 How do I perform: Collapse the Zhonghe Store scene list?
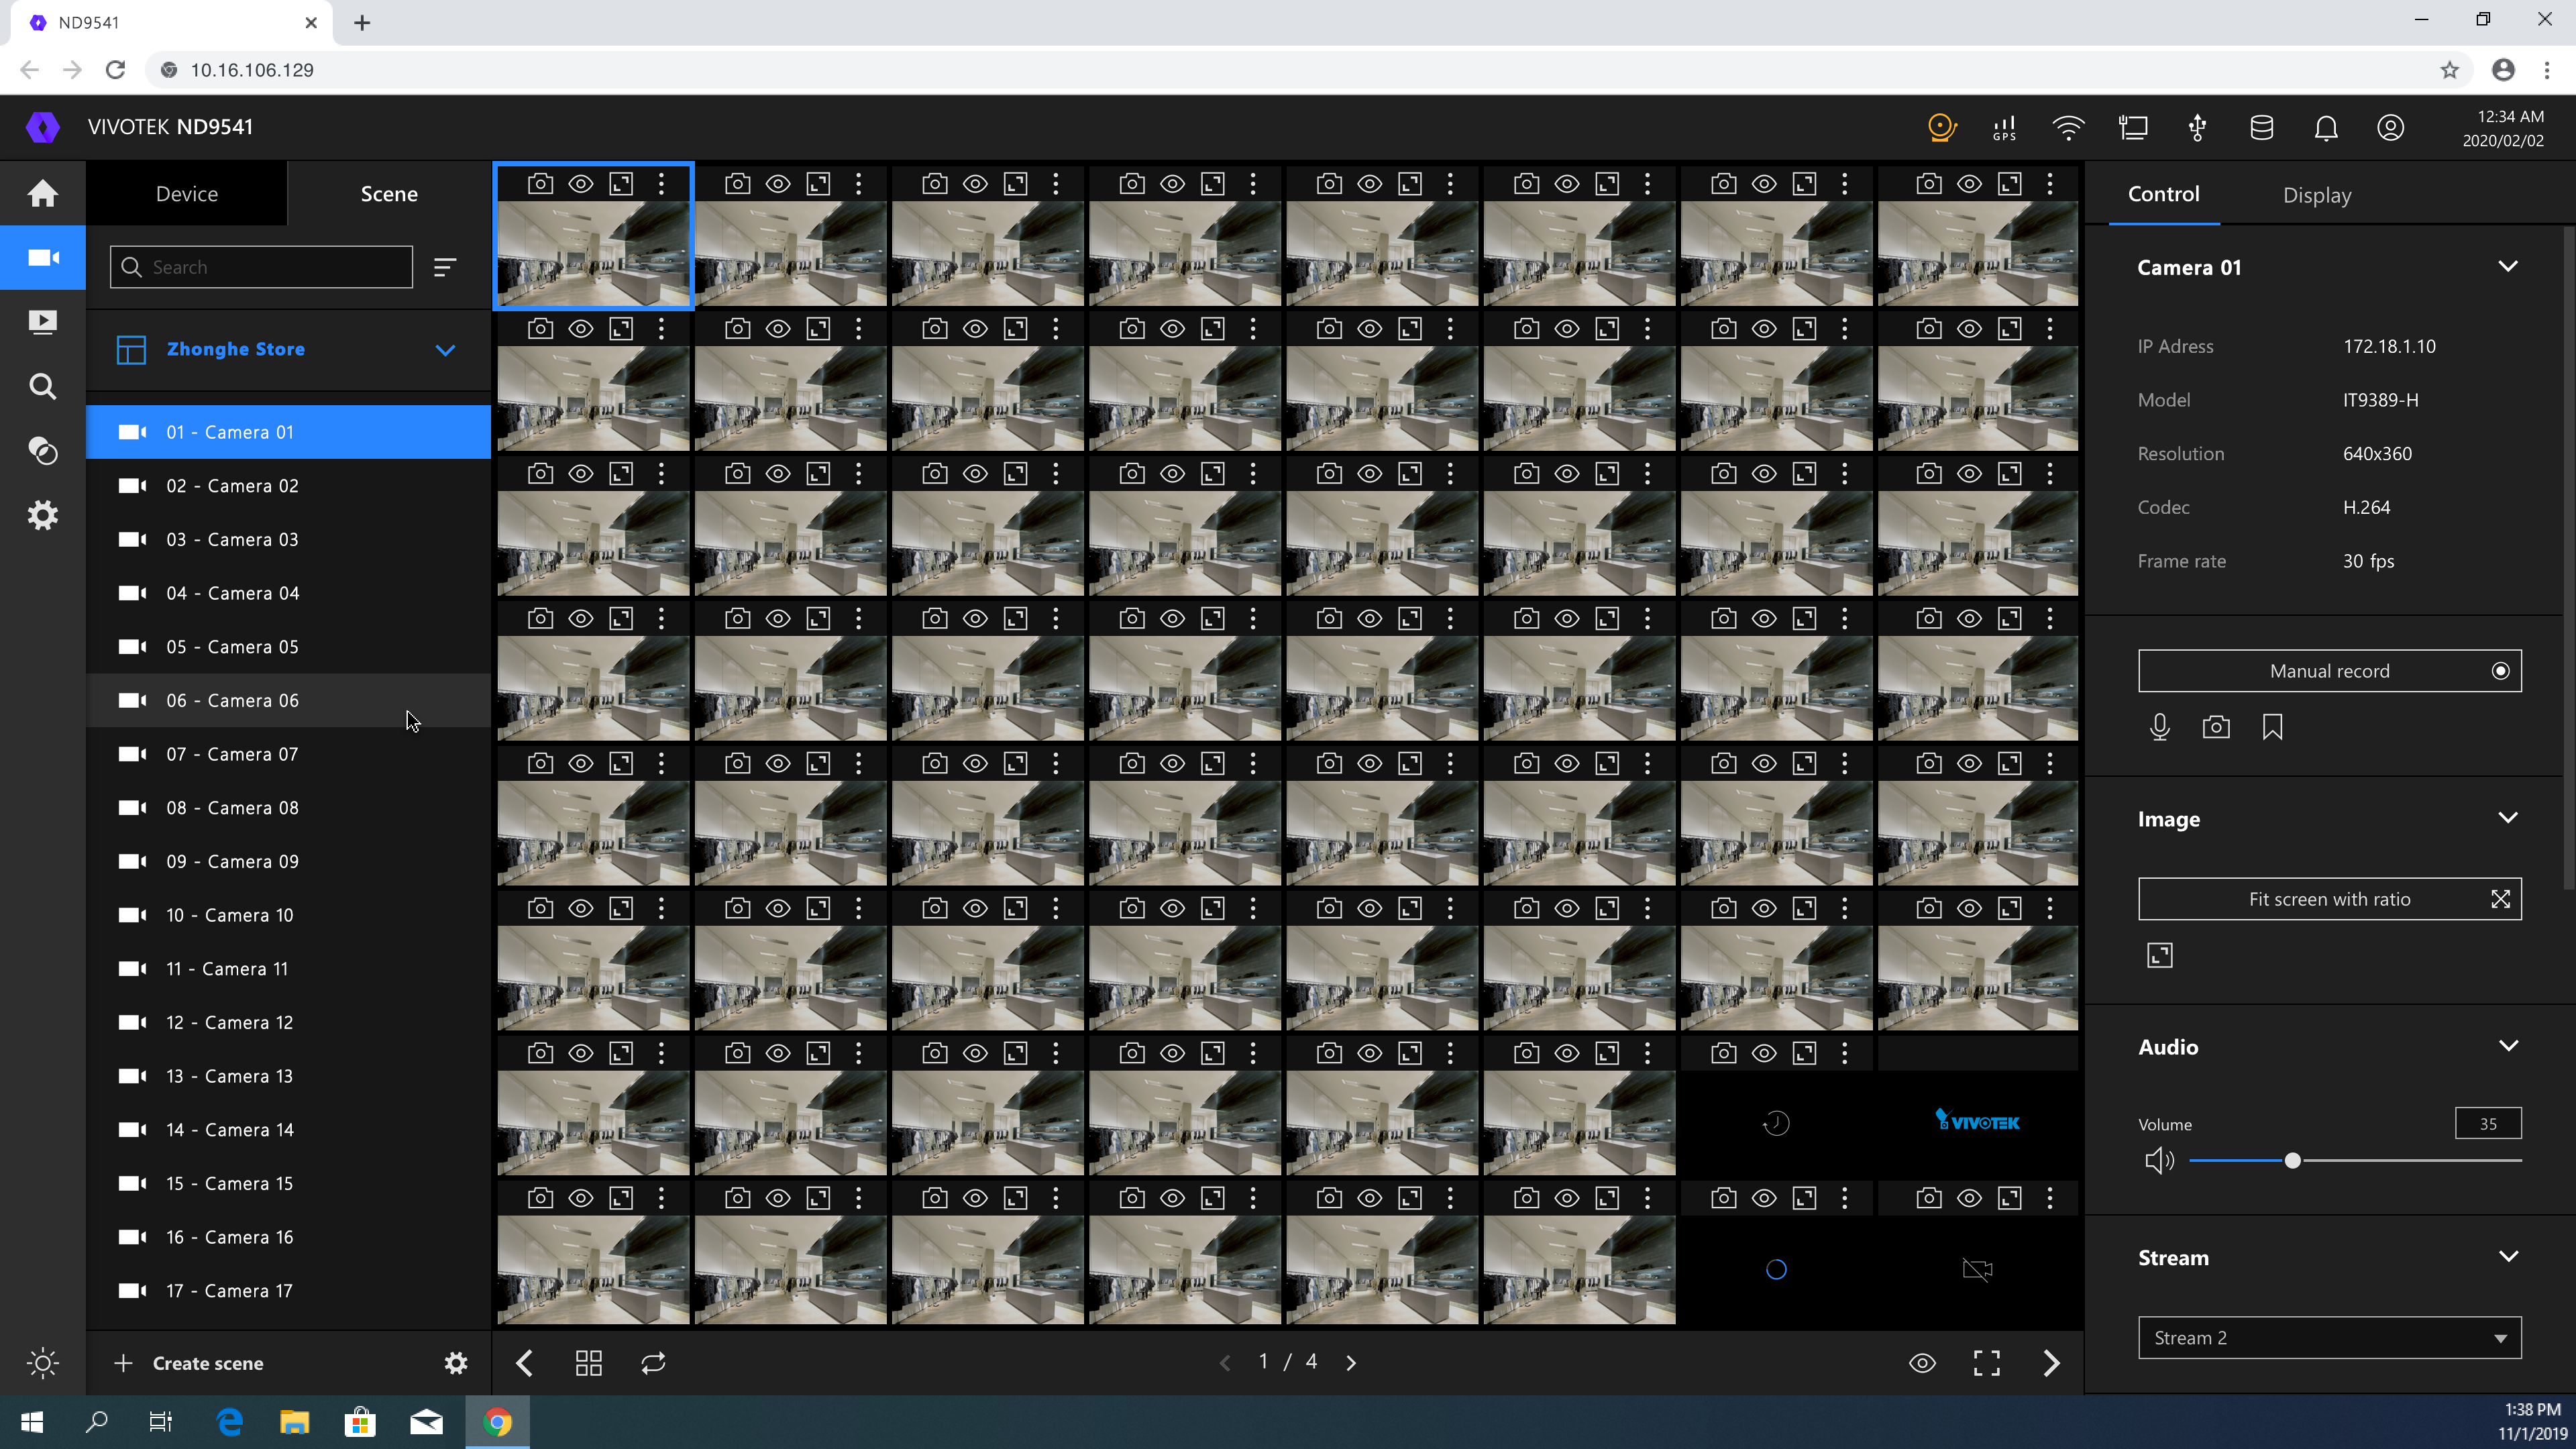point(445,350)
